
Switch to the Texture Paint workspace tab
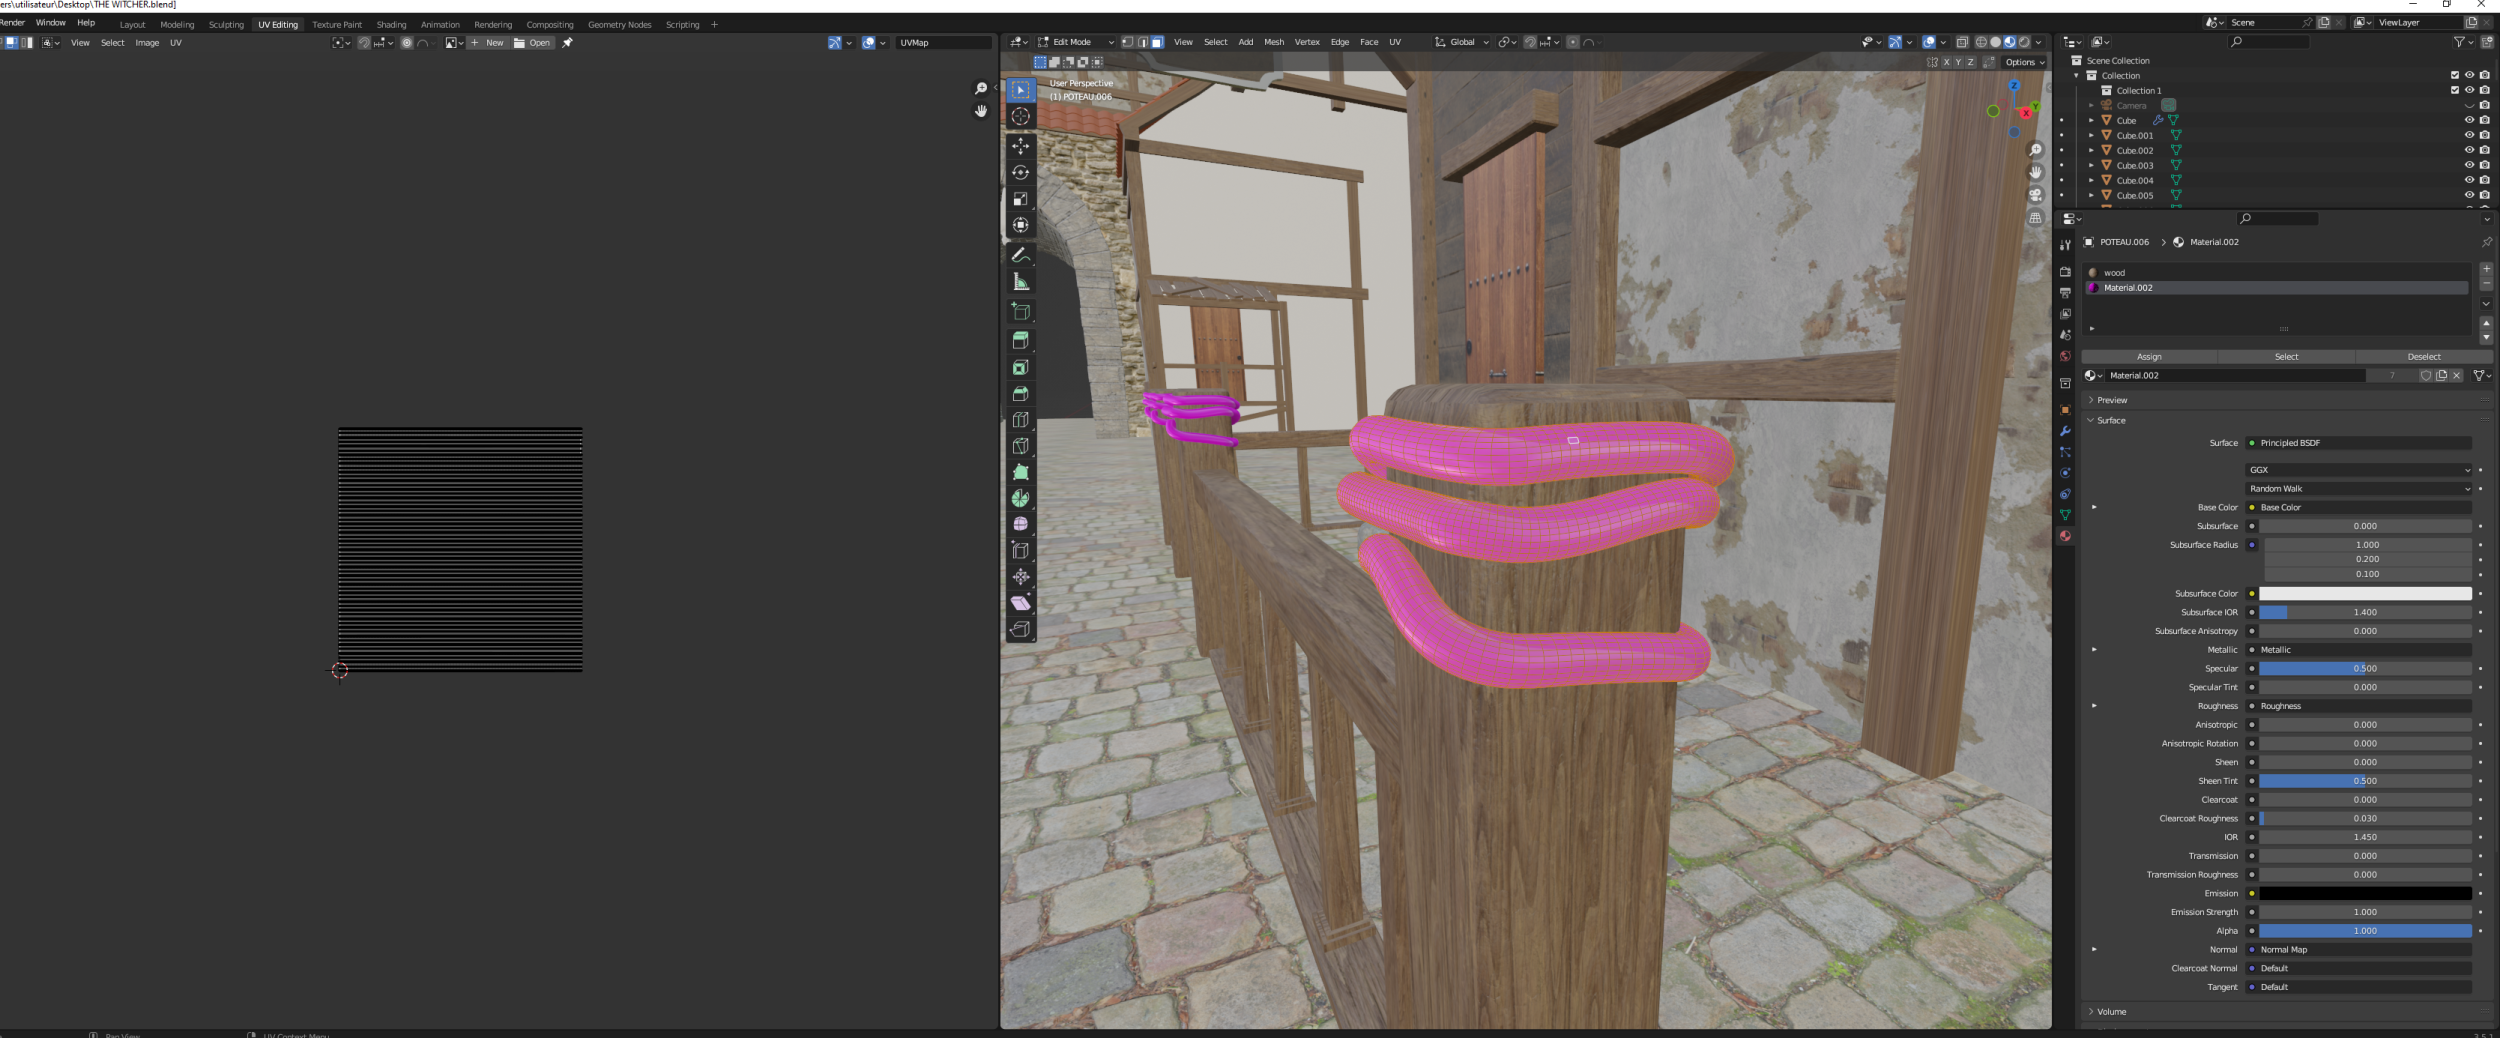tap(337, 25)
